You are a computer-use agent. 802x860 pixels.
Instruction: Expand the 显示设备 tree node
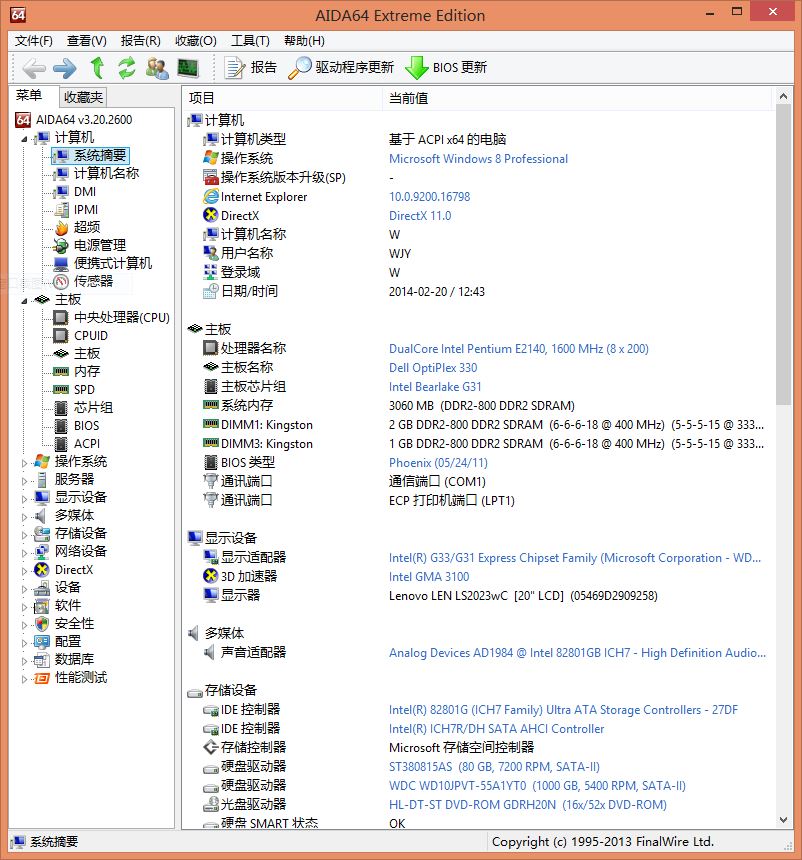(24, 499)
